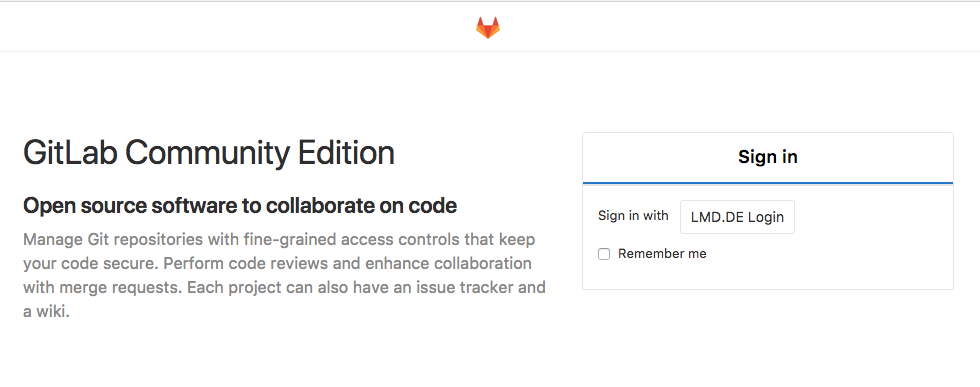Click the empty area below Remember me

coord(768,275)
